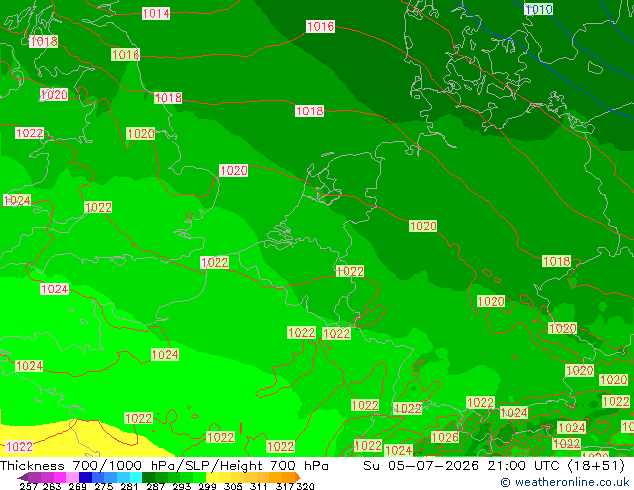Click the legend value 305
634x490 pixels.
pyautogui.click(x=233, y=486)
